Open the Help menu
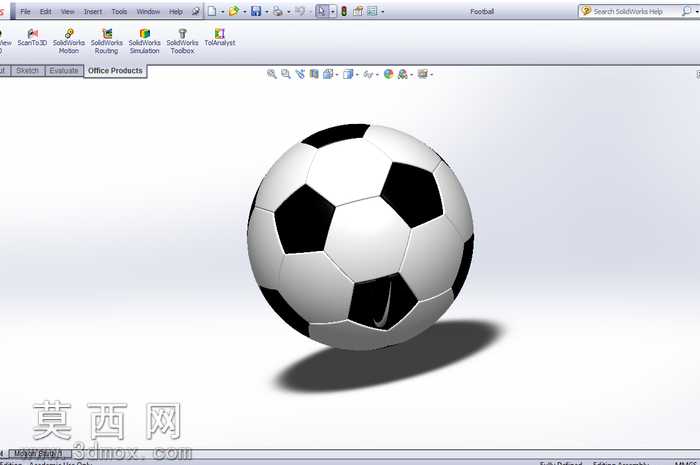700x465 pixels. pyautogui.click(x=176, y=12)
